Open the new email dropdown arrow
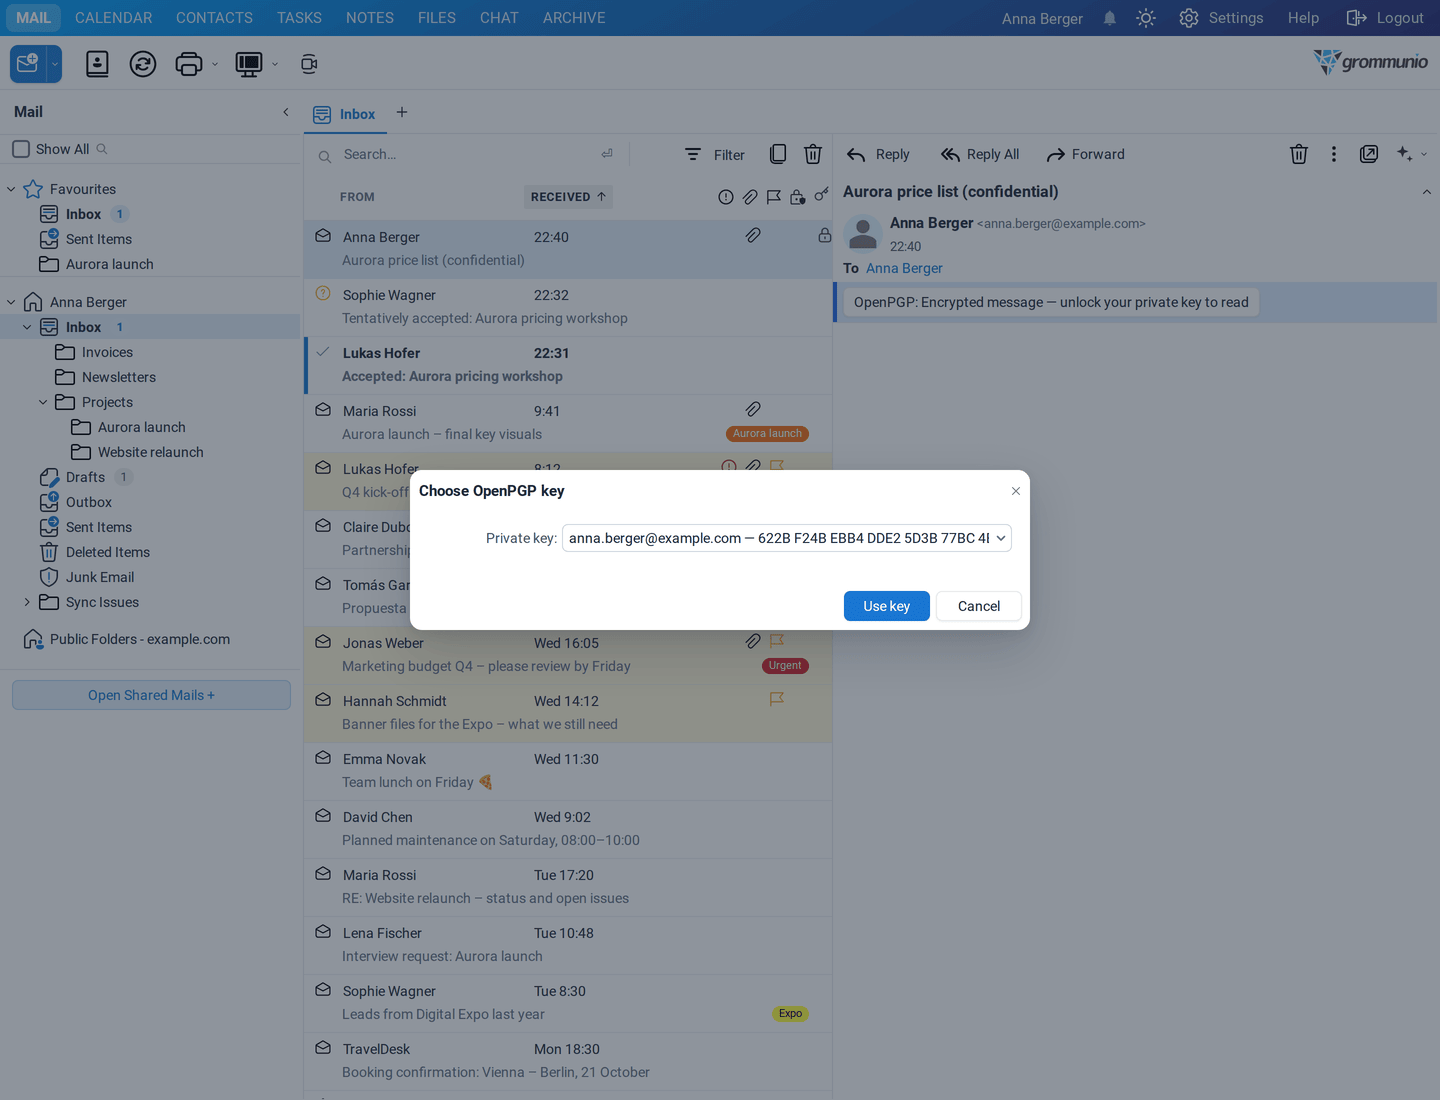The width and height of the screenshot is (1440, 1100). [x=55, y=64]
